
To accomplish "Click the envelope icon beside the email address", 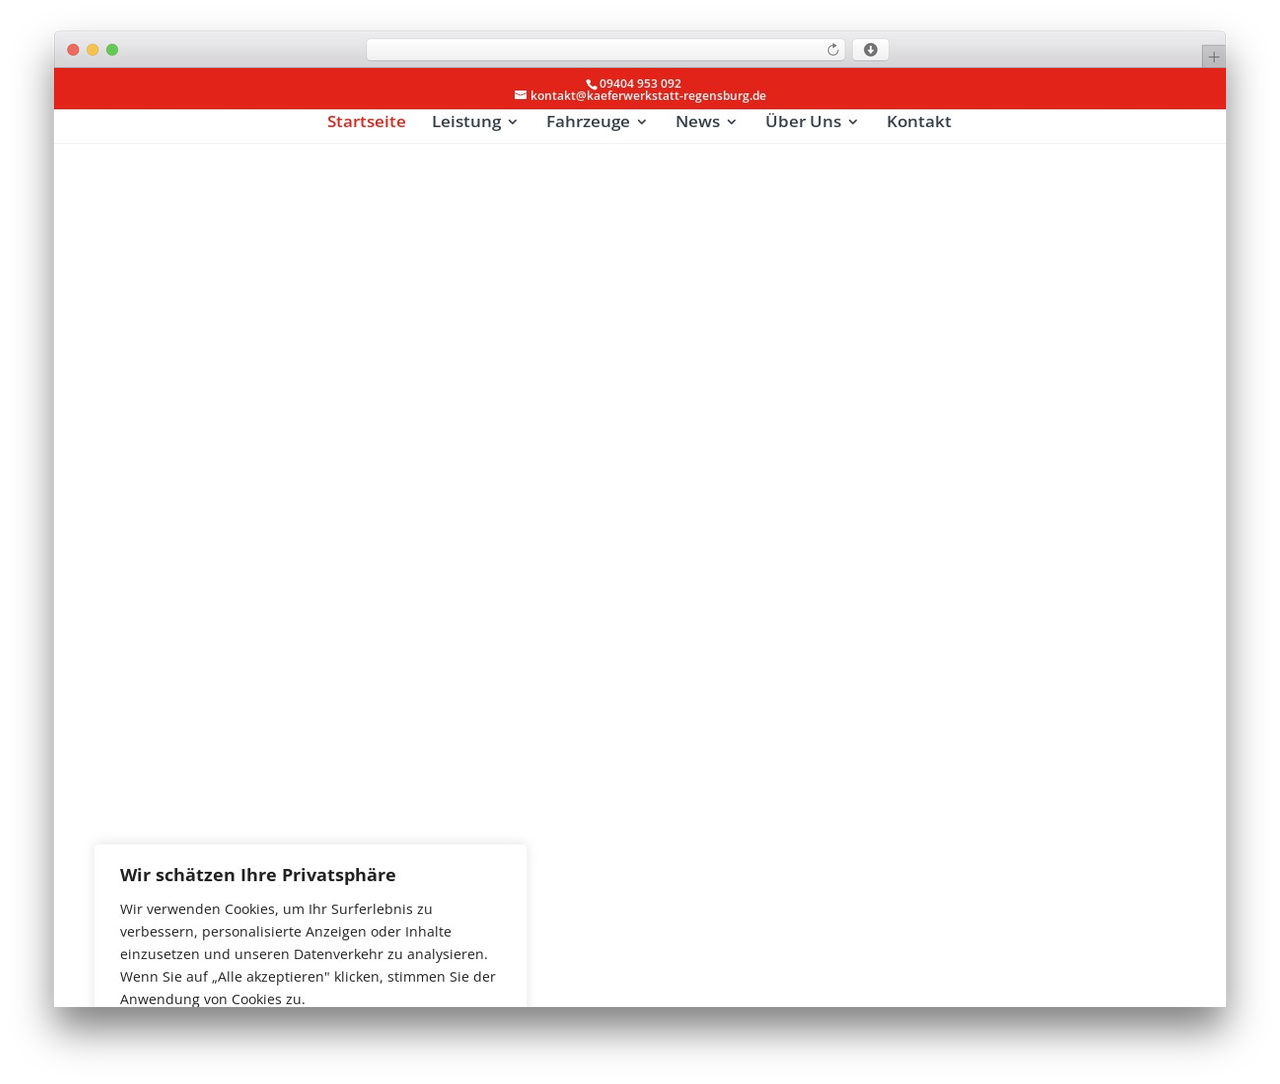I will coord(520,95).
